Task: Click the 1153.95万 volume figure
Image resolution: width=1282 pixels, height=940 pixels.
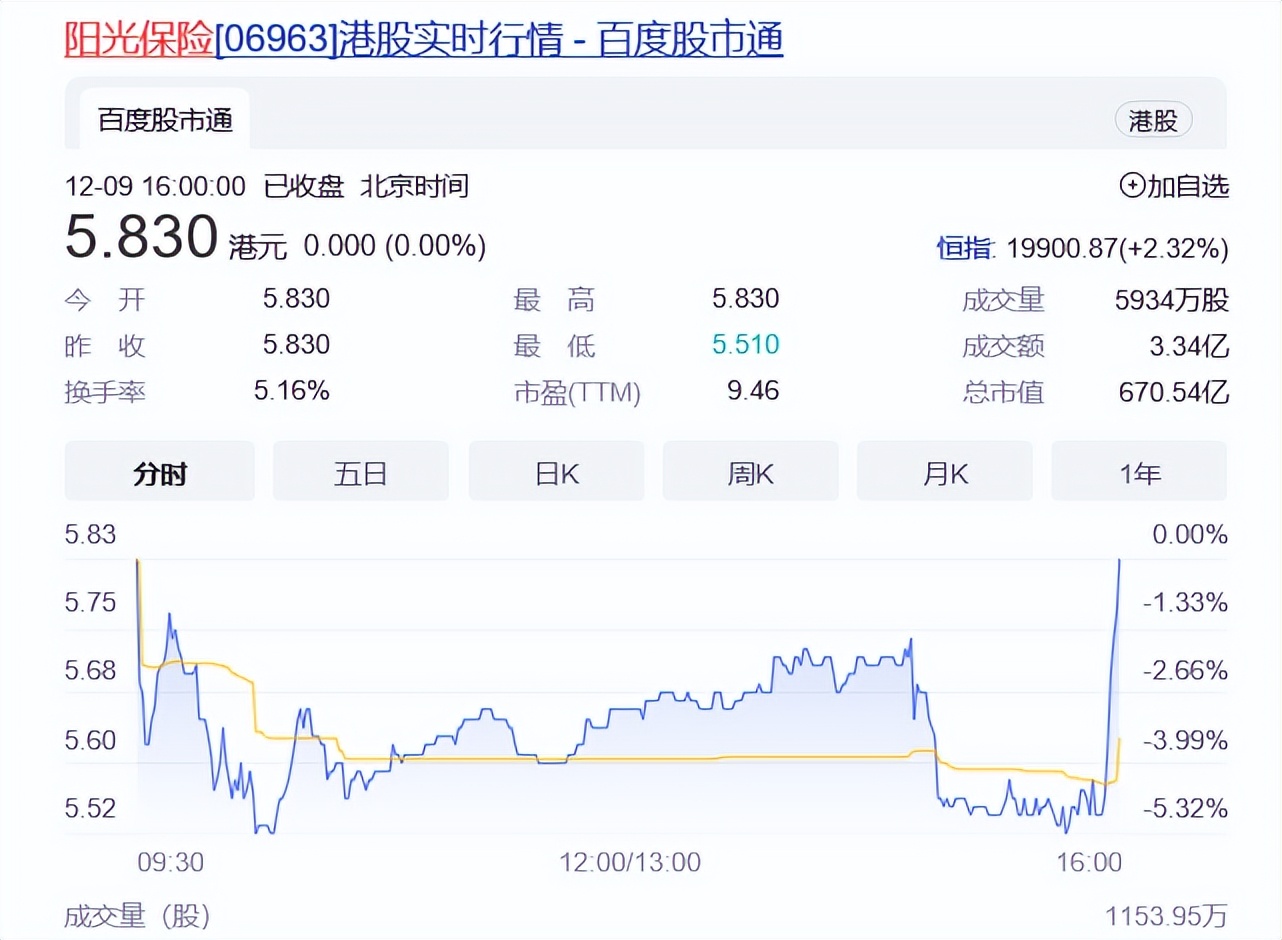Action: pos(1164,915)
